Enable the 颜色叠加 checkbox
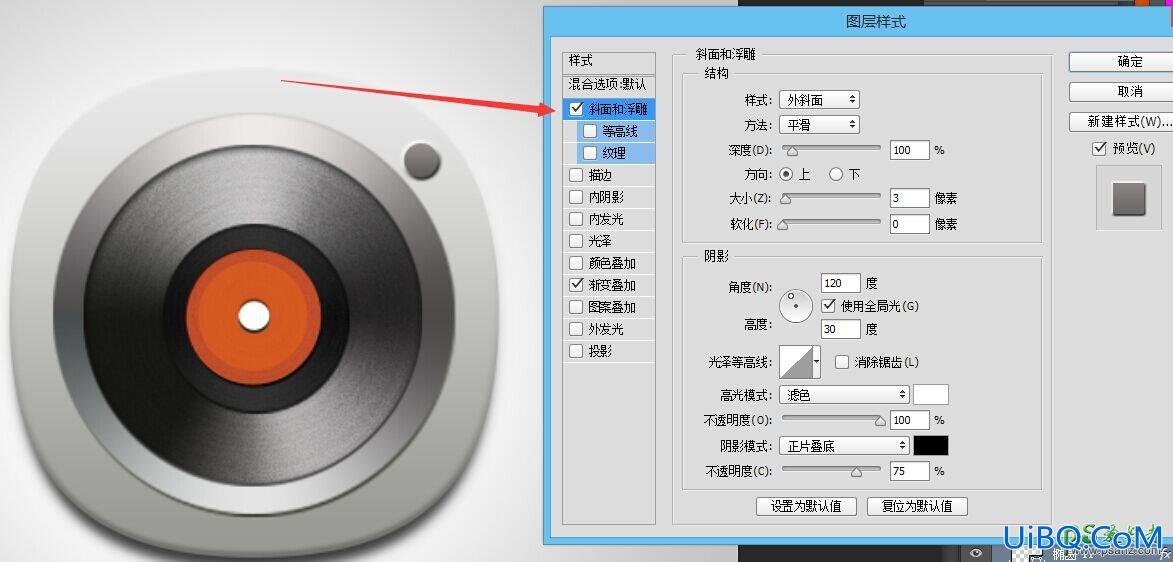1173x562 pixels. [x=576, y=263]
